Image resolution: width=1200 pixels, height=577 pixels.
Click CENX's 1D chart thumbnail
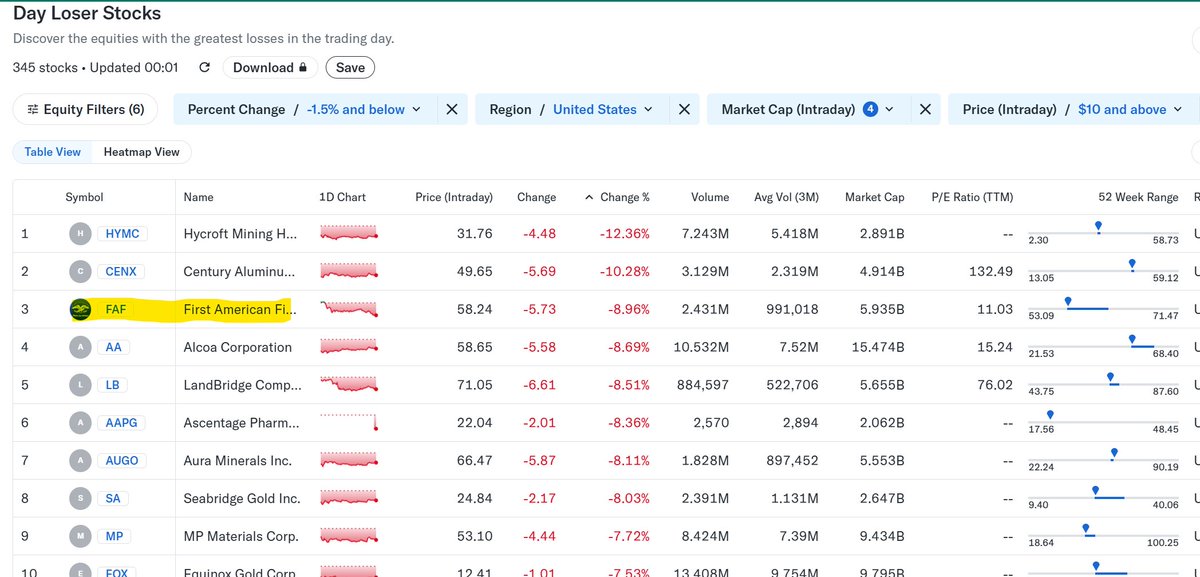click(x=348, y=271)
